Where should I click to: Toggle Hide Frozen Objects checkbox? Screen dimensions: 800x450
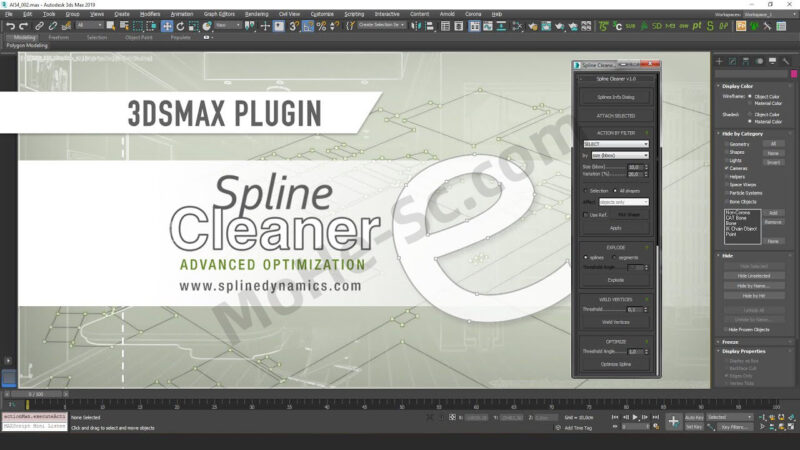[727, 330]
